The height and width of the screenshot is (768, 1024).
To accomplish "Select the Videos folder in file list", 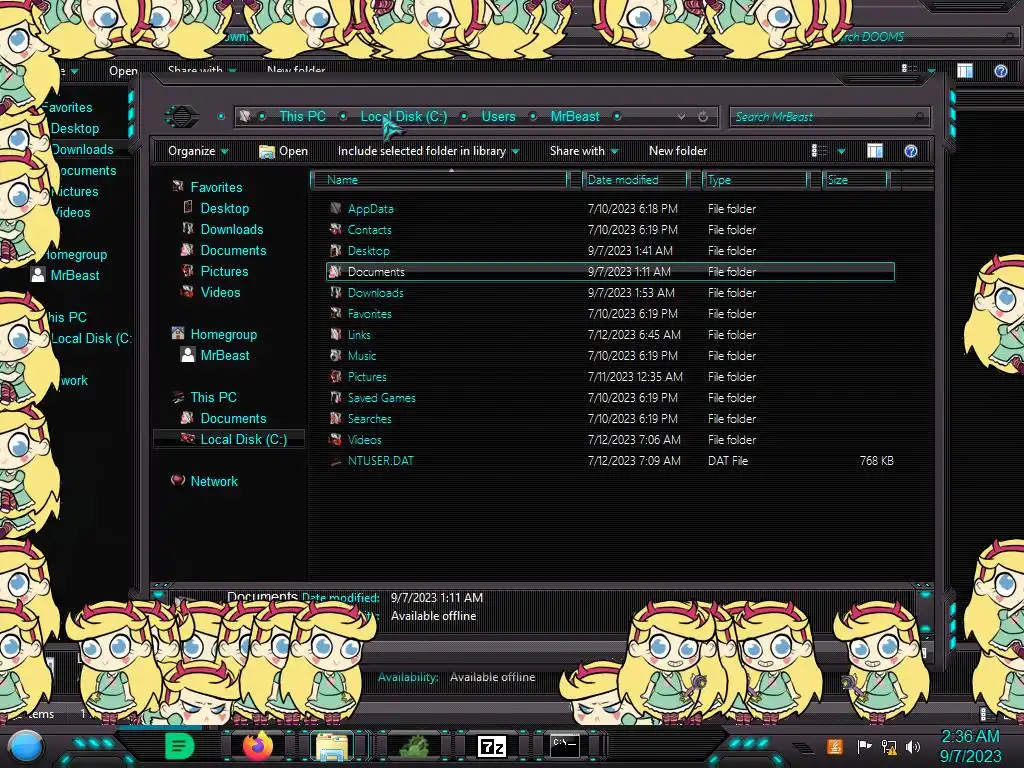I will click(x=364, y=440).
